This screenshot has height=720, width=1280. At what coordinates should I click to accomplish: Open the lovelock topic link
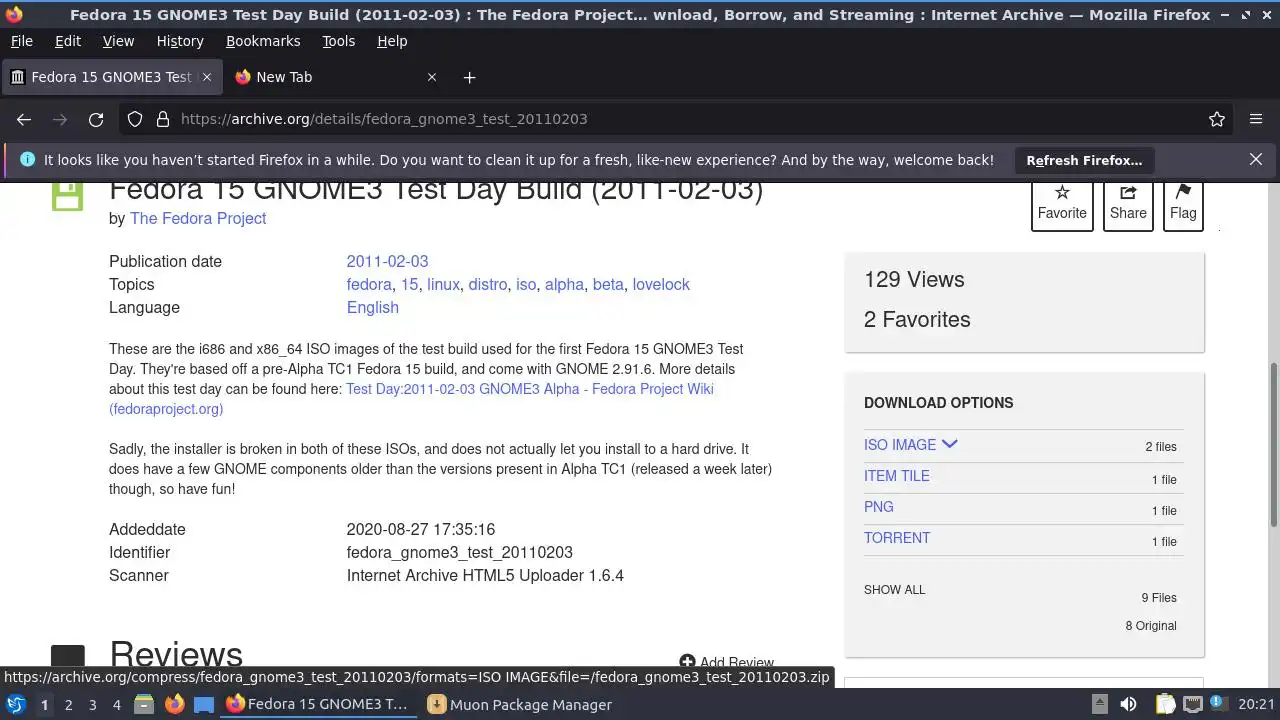pyautogui.click(x=661, y=284)
